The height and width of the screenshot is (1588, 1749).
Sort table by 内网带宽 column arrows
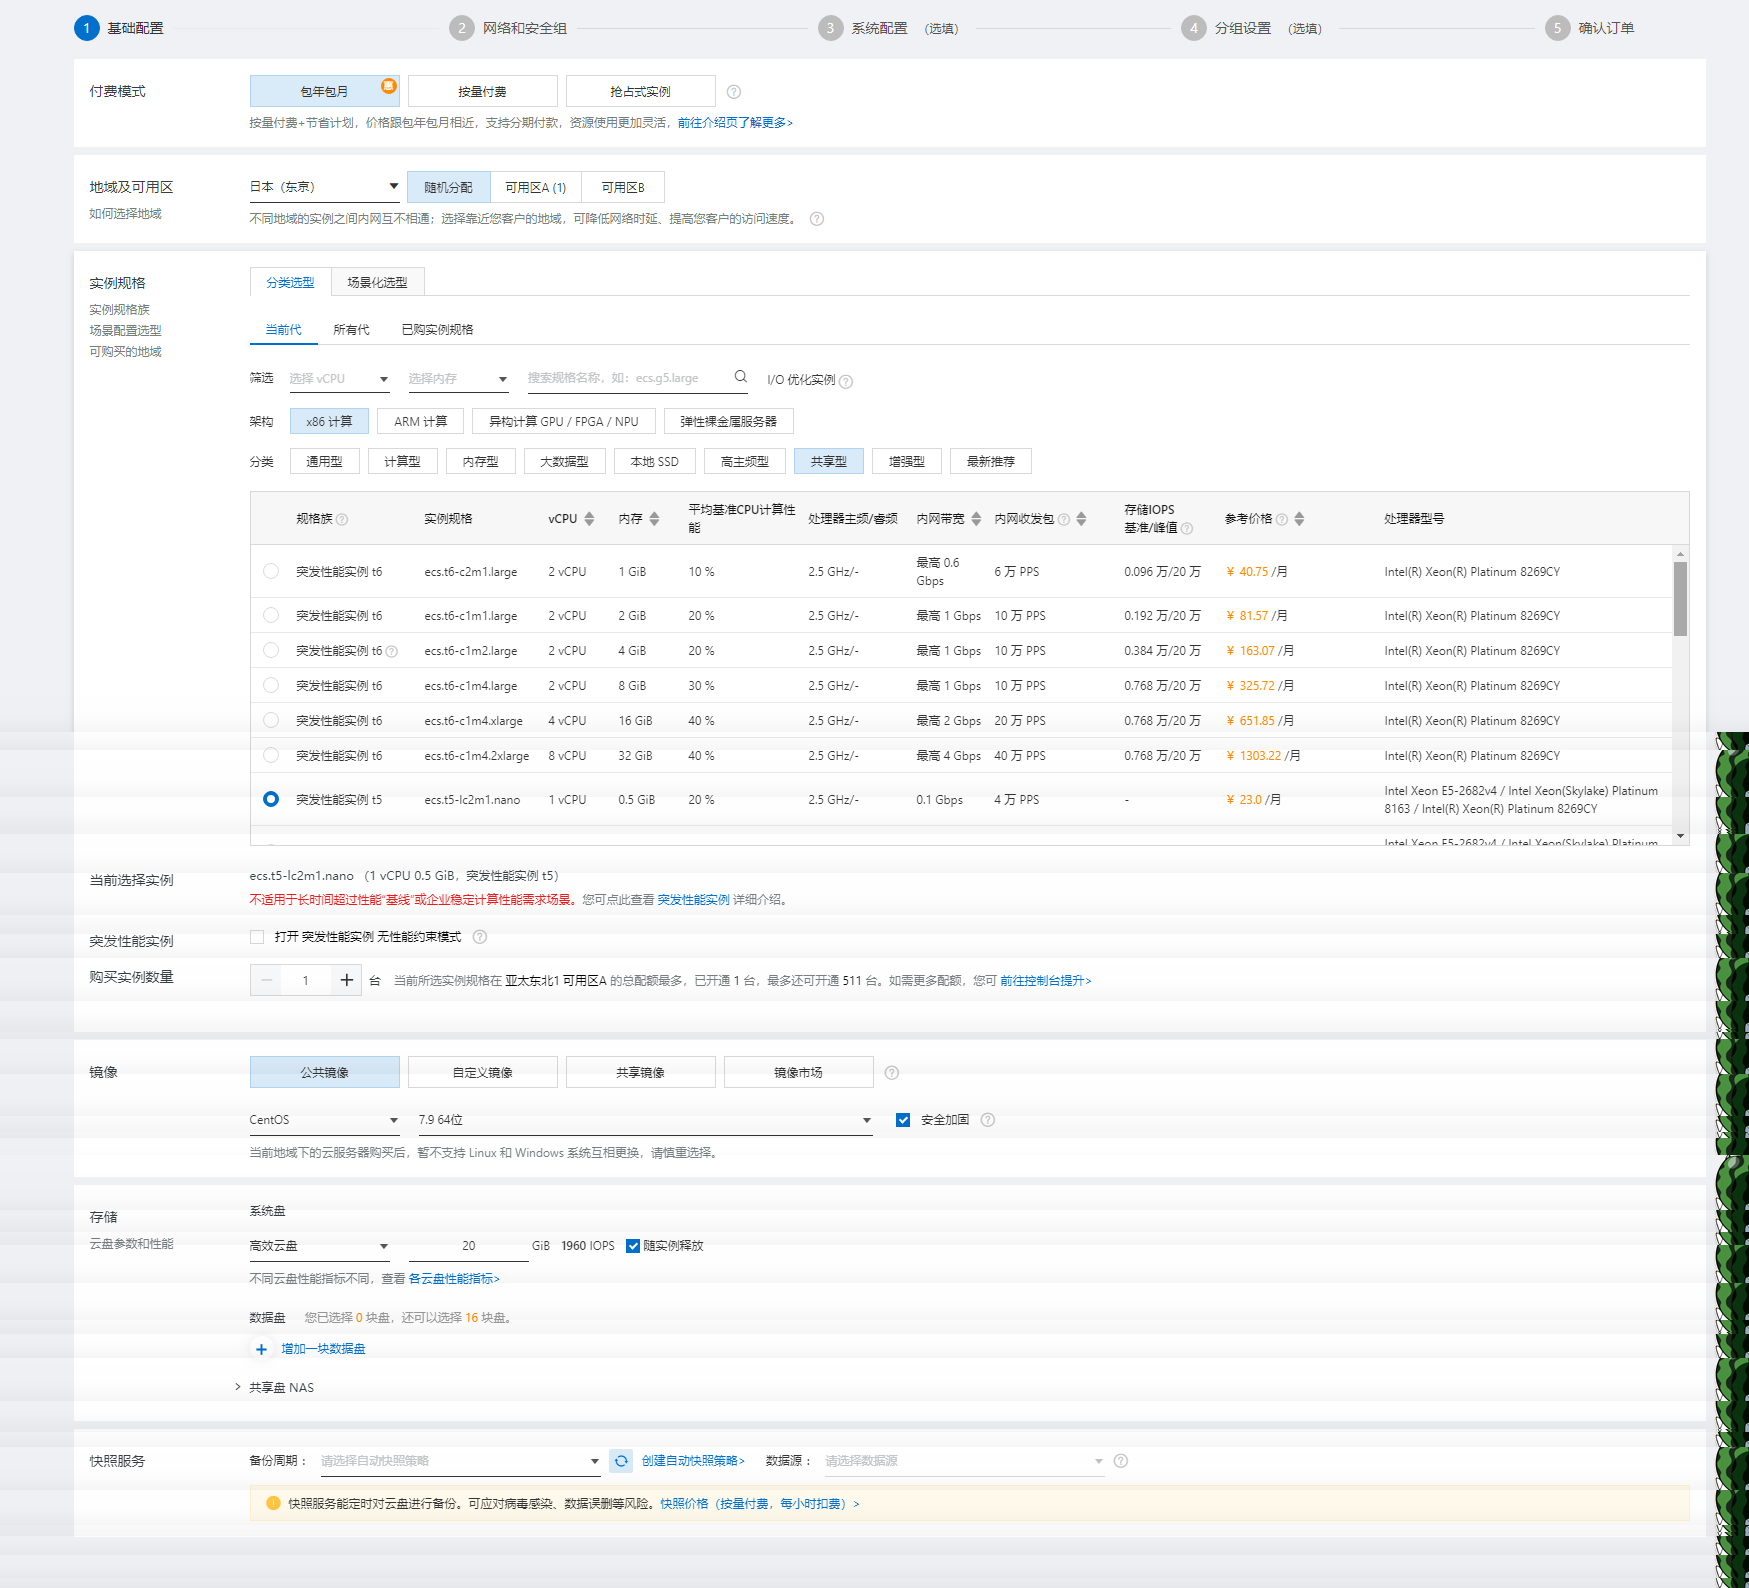976,519
